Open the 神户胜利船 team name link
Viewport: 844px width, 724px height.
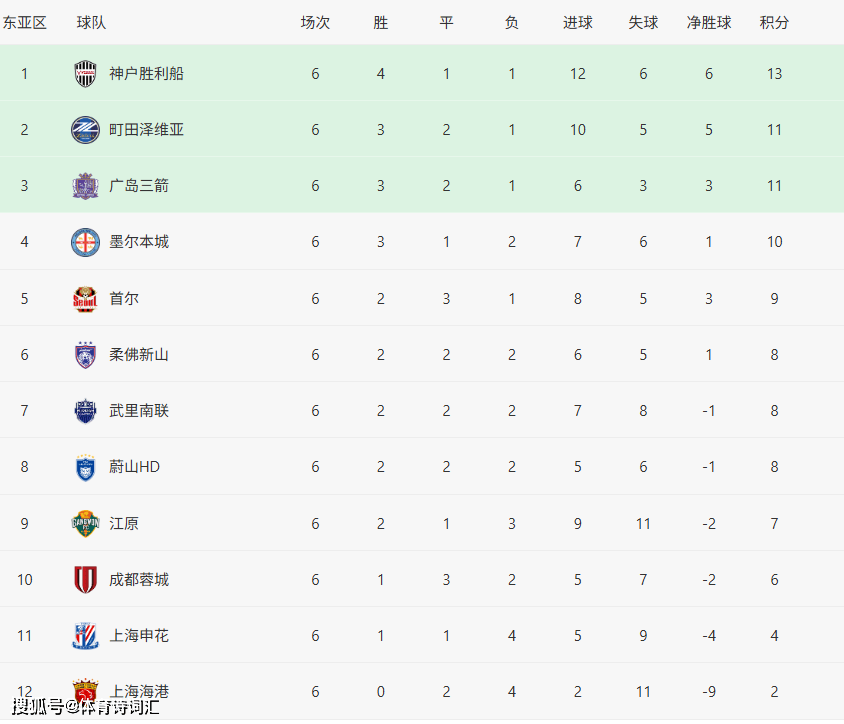(146, 74)
